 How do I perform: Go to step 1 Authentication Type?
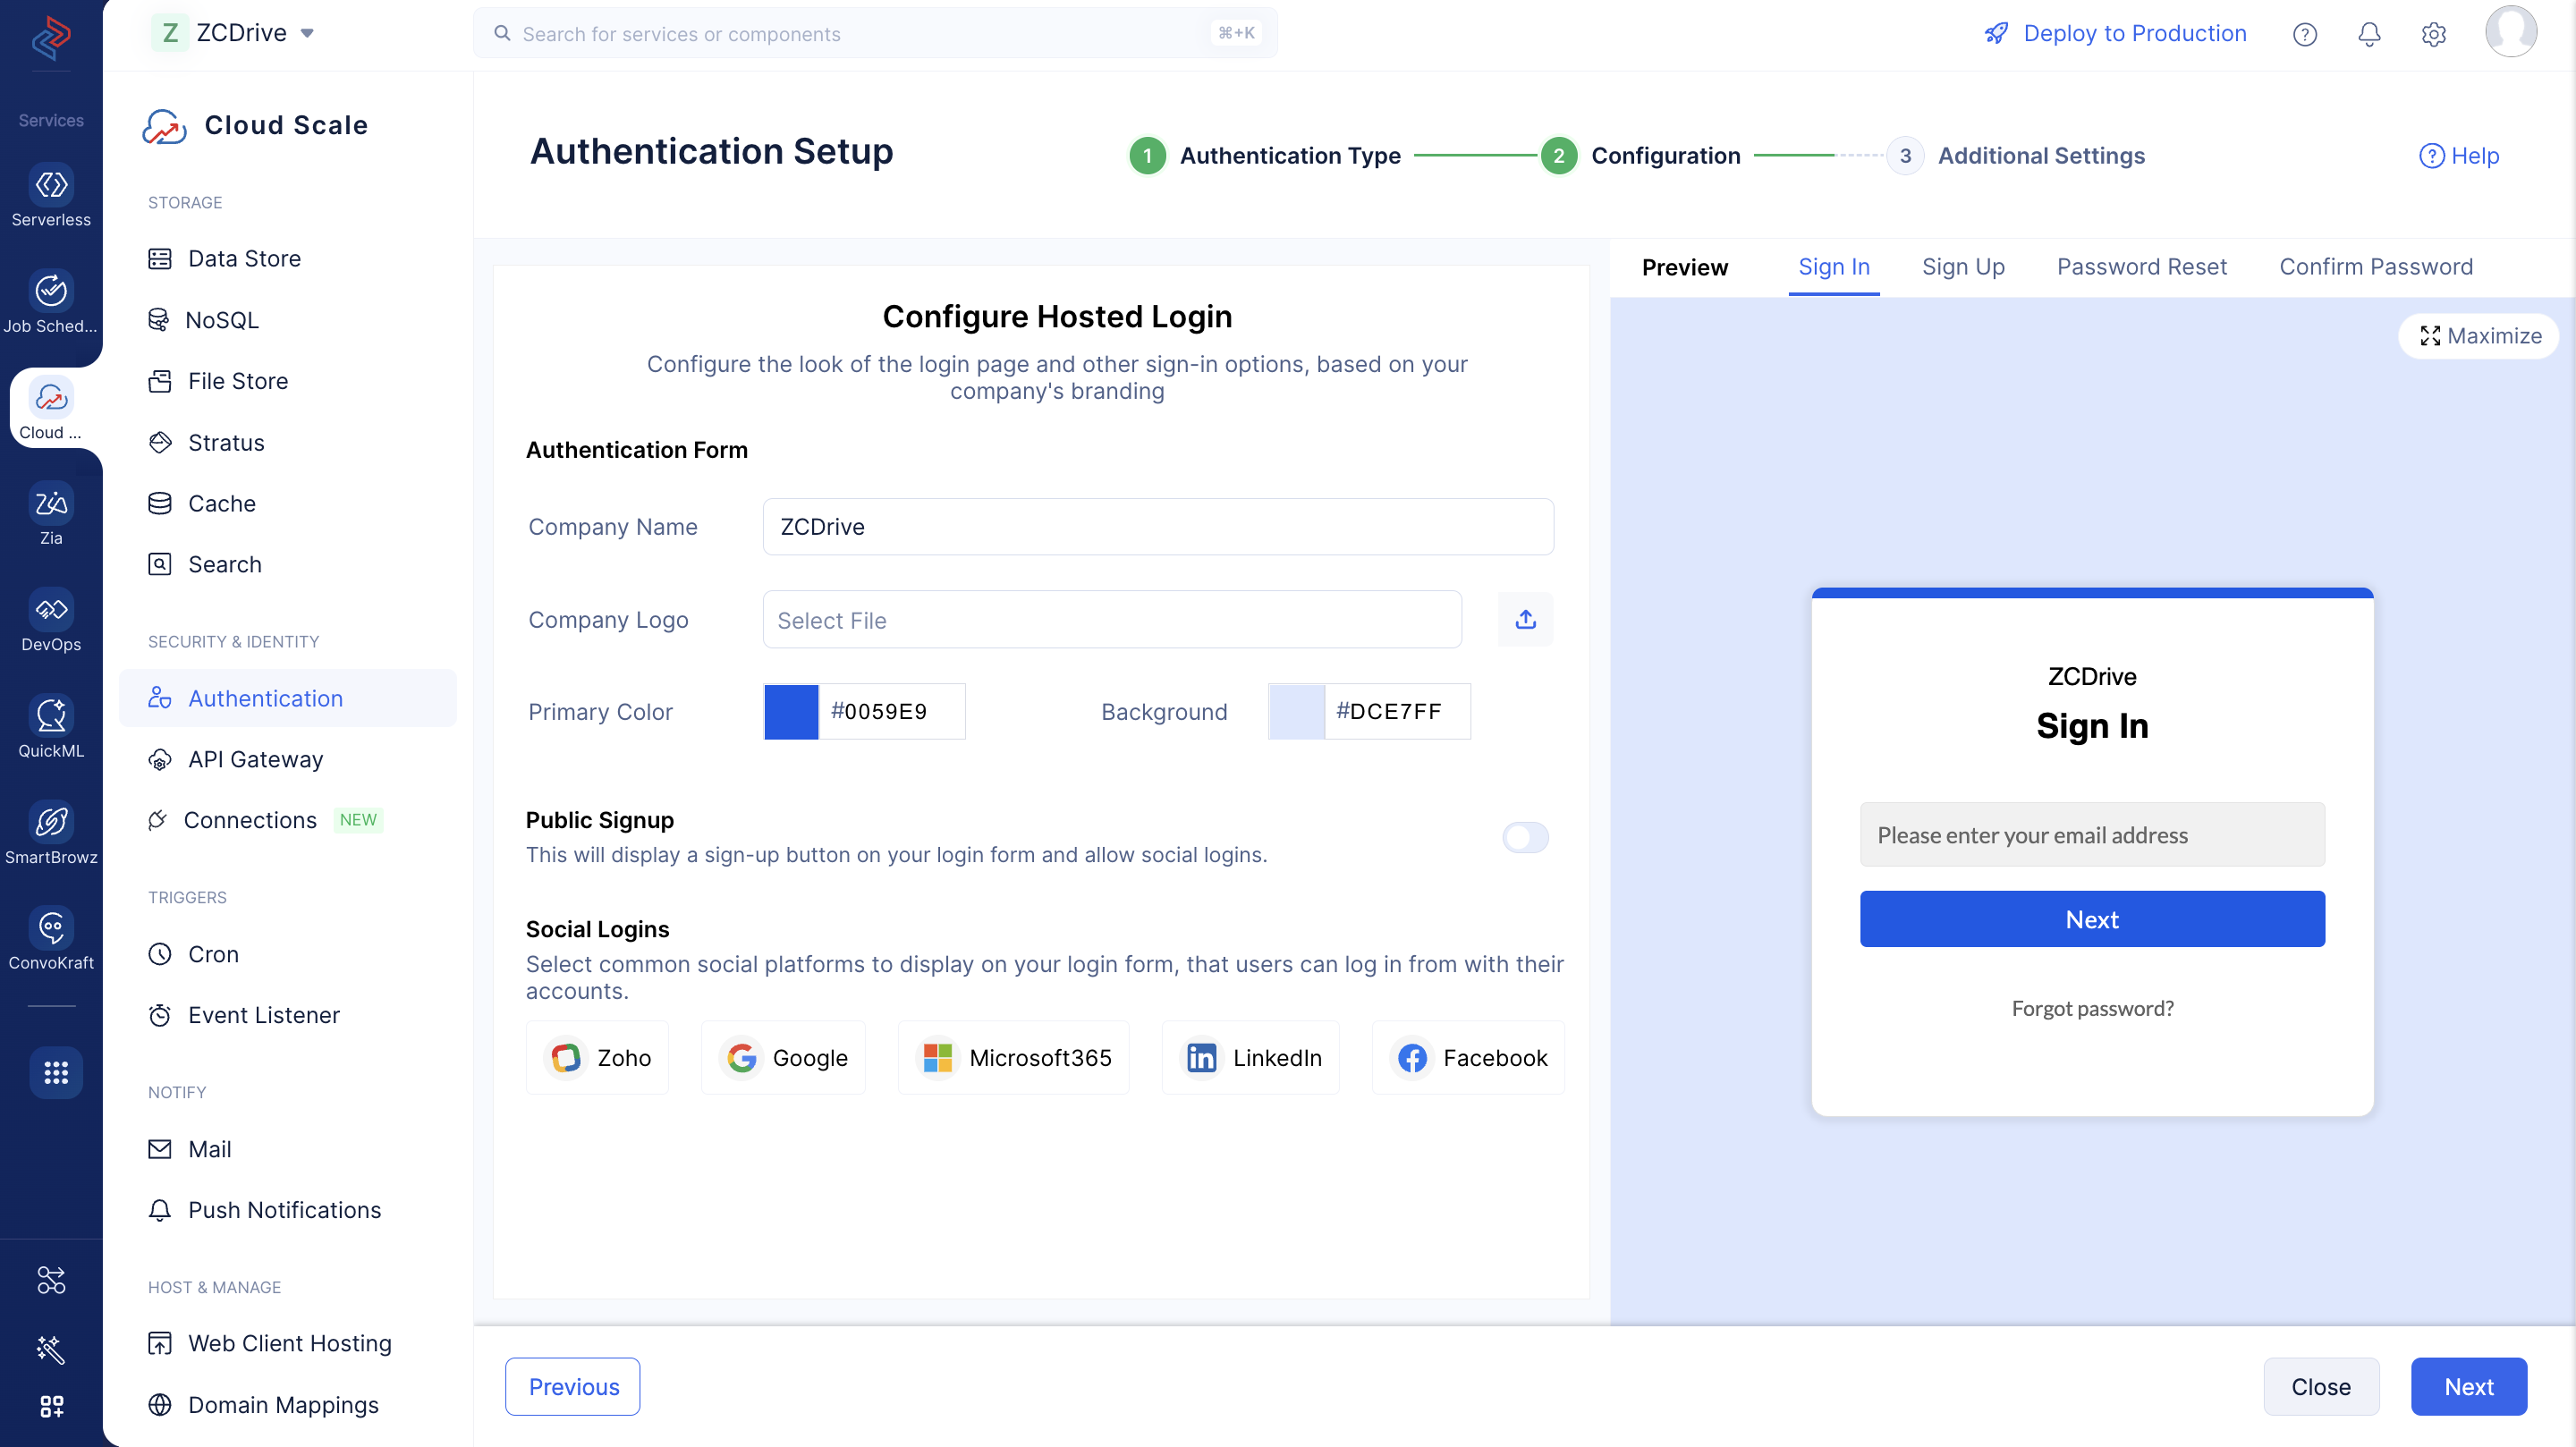click(1265, 156)
